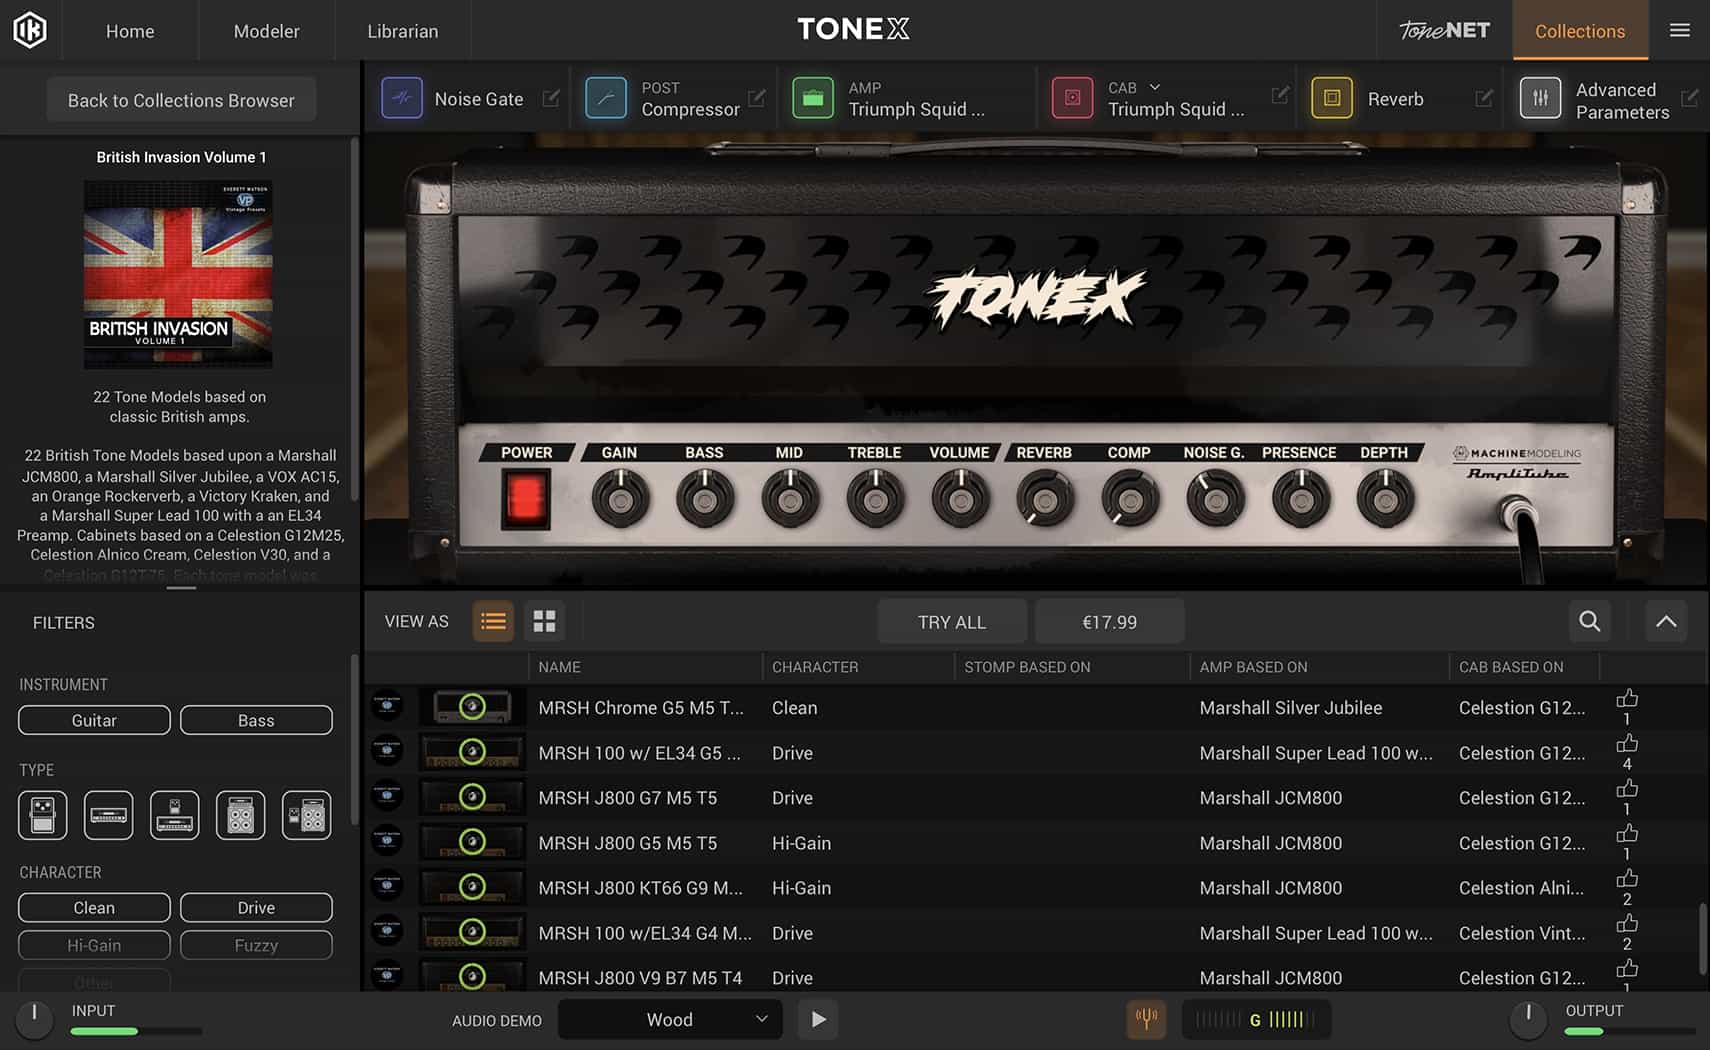Like the MRSH J800 KT66 G9 tone

coord(1627,878)
